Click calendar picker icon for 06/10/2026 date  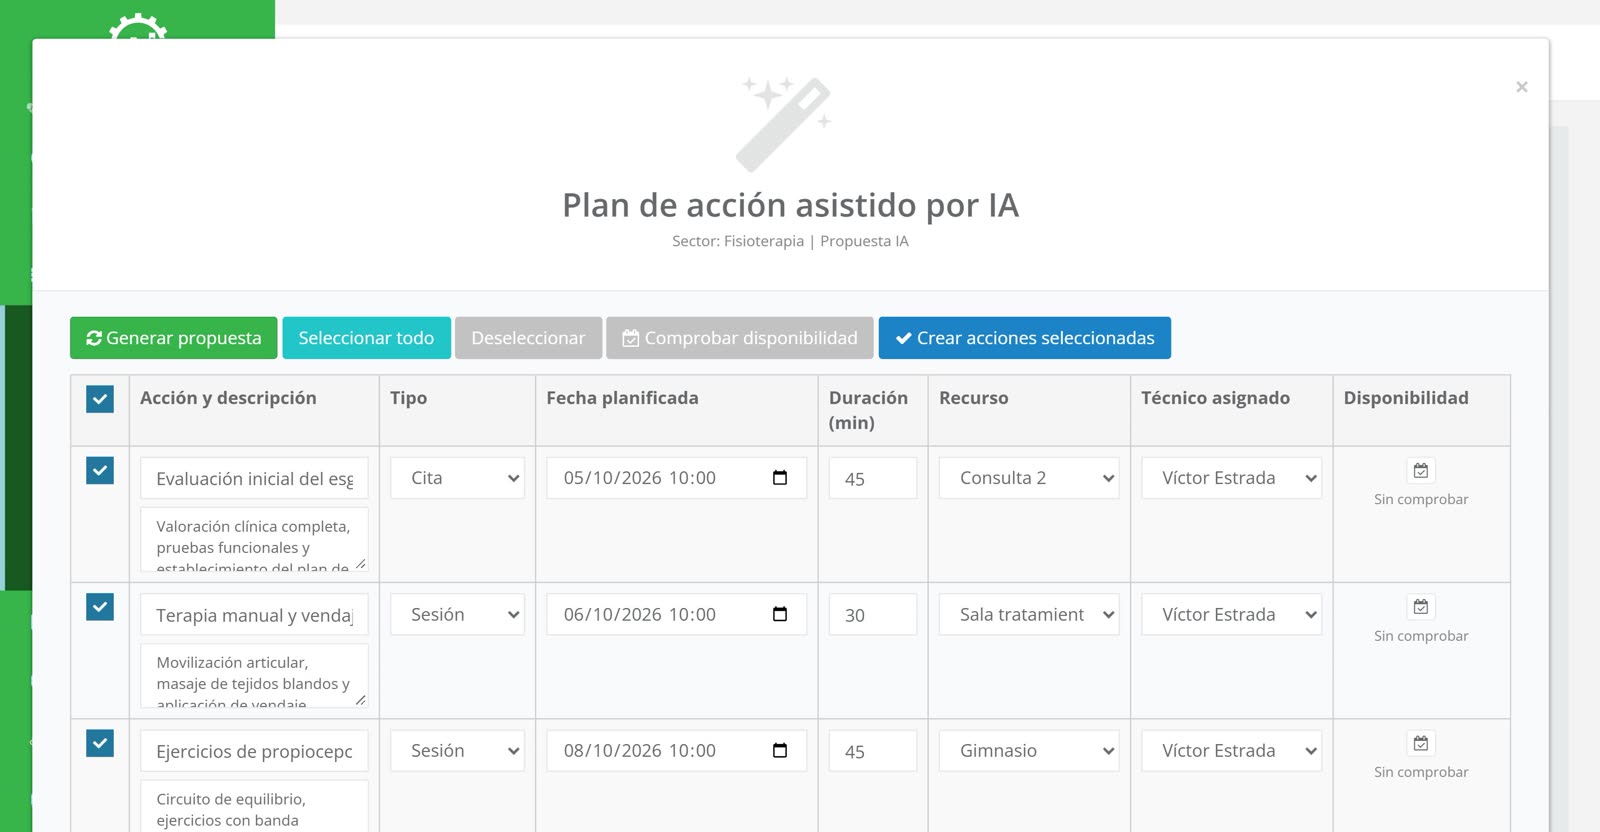coord(780,614)
